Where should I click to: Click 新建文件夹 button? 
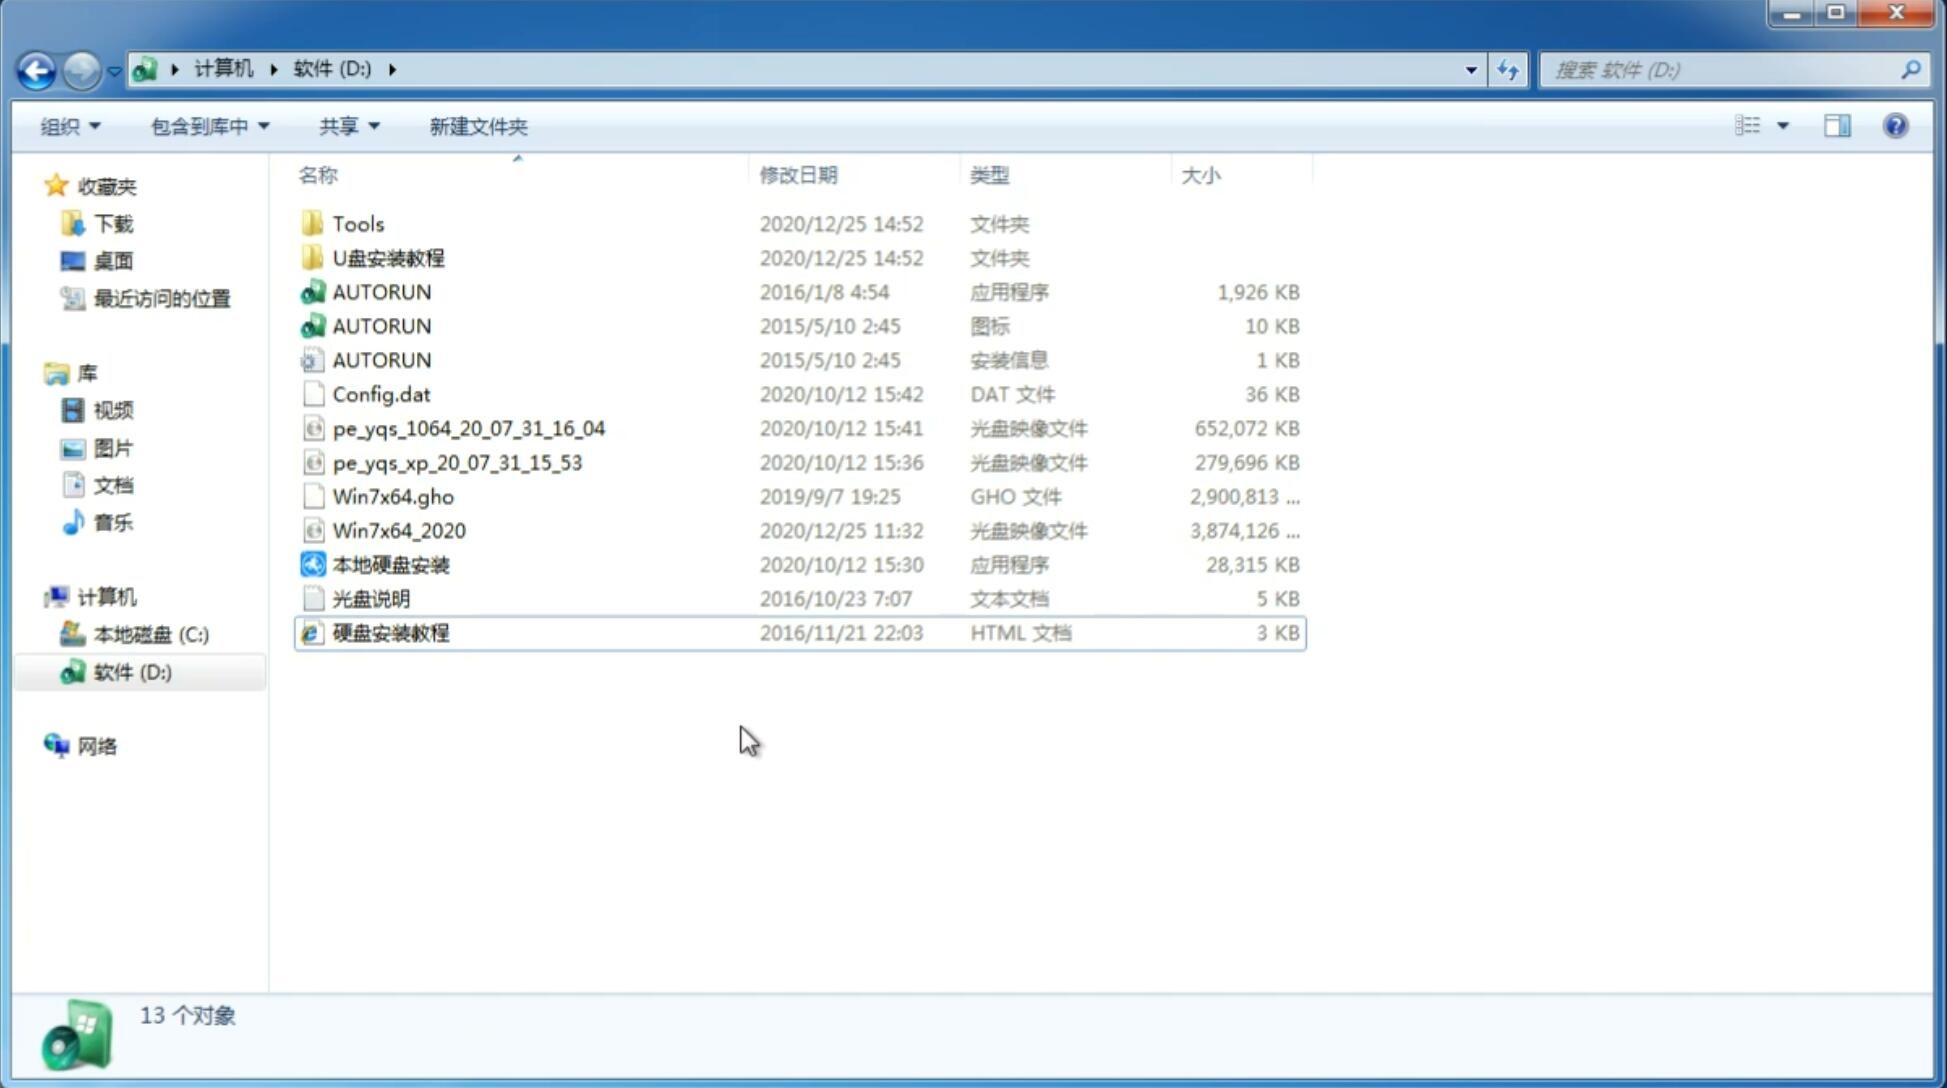[x=477, y=126]
